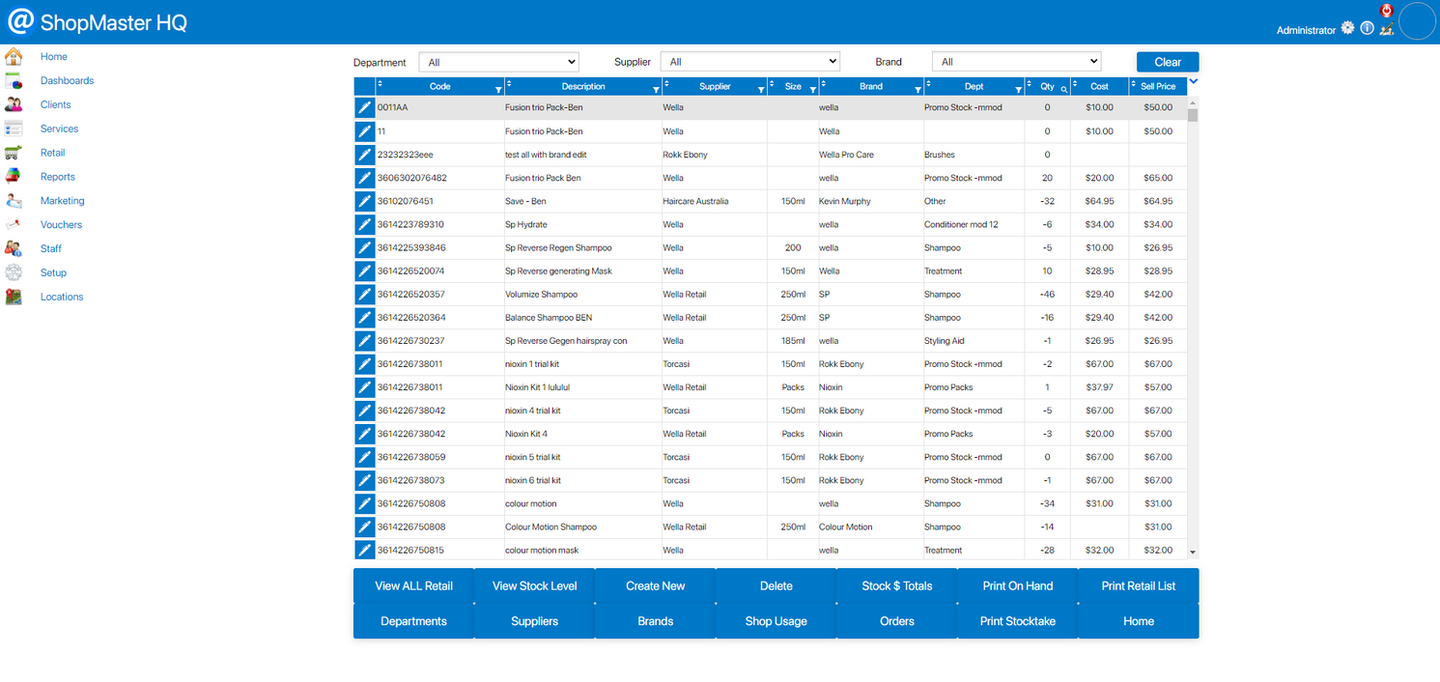Edit Sp Hydrate row with pencil icon
The height and width of the screenshot is (682, 1440).
tap(365, 224)
